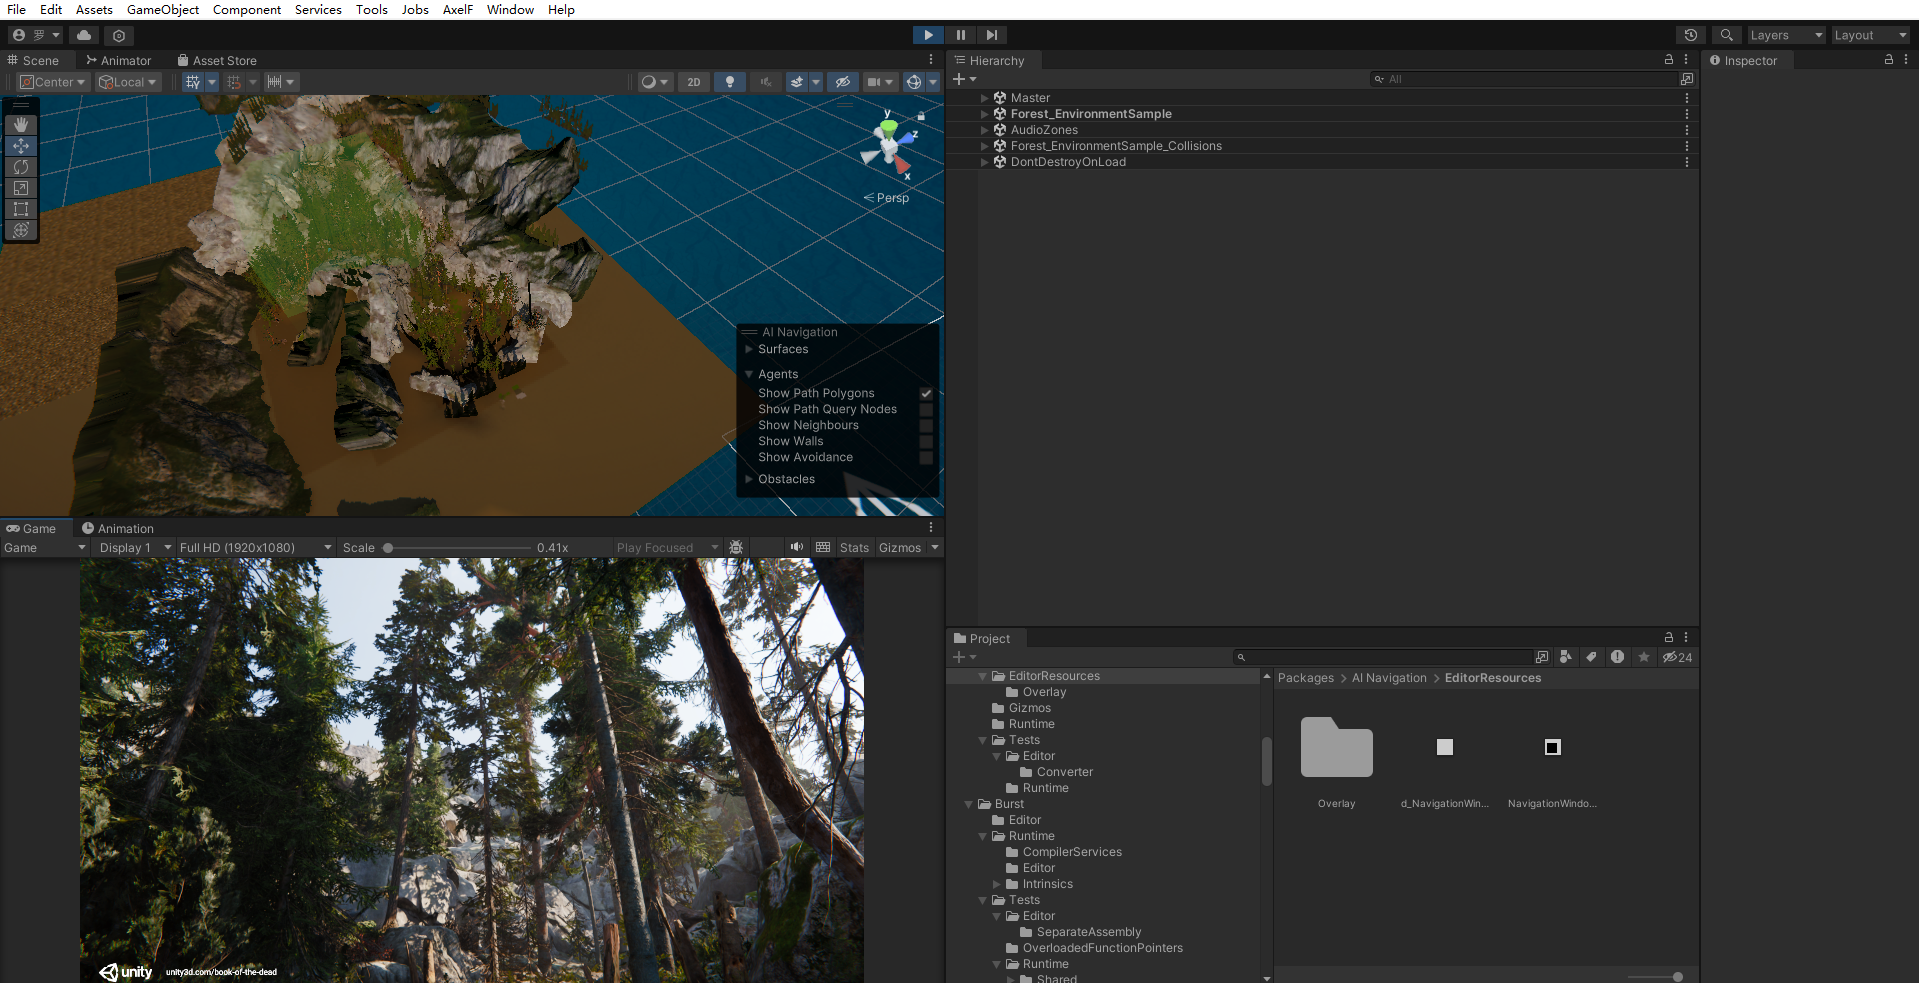Click Project search by log type icon
Viewport: 1919px width, 983px height.
coord(1617,657)
